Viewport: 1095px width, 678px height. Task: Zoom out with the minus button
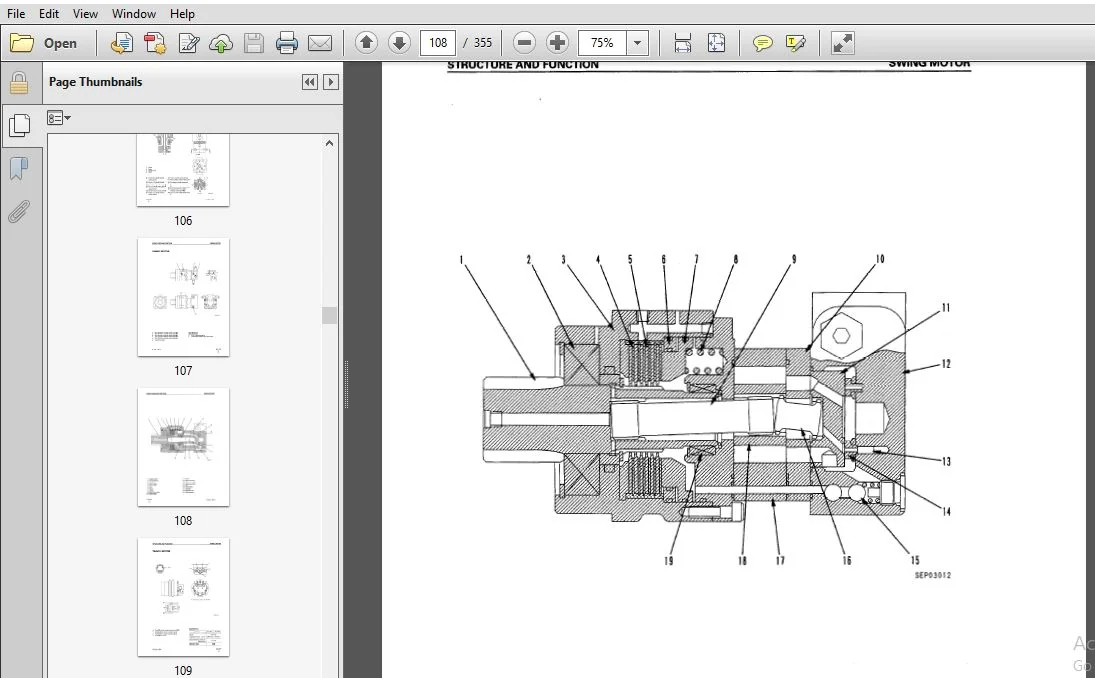click(x=524, y=43)
